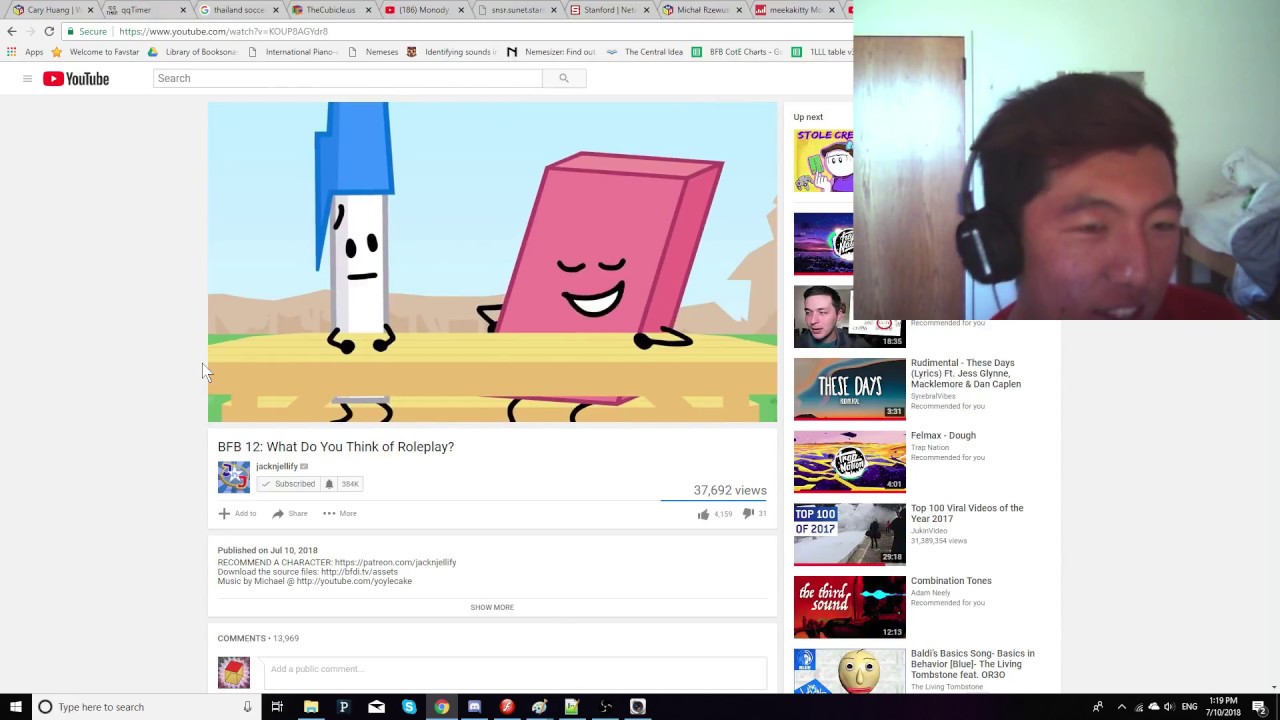1280x720 pixels.
Task: Open the youtube.com/yoylecake link
Action: tap(354, 581)
